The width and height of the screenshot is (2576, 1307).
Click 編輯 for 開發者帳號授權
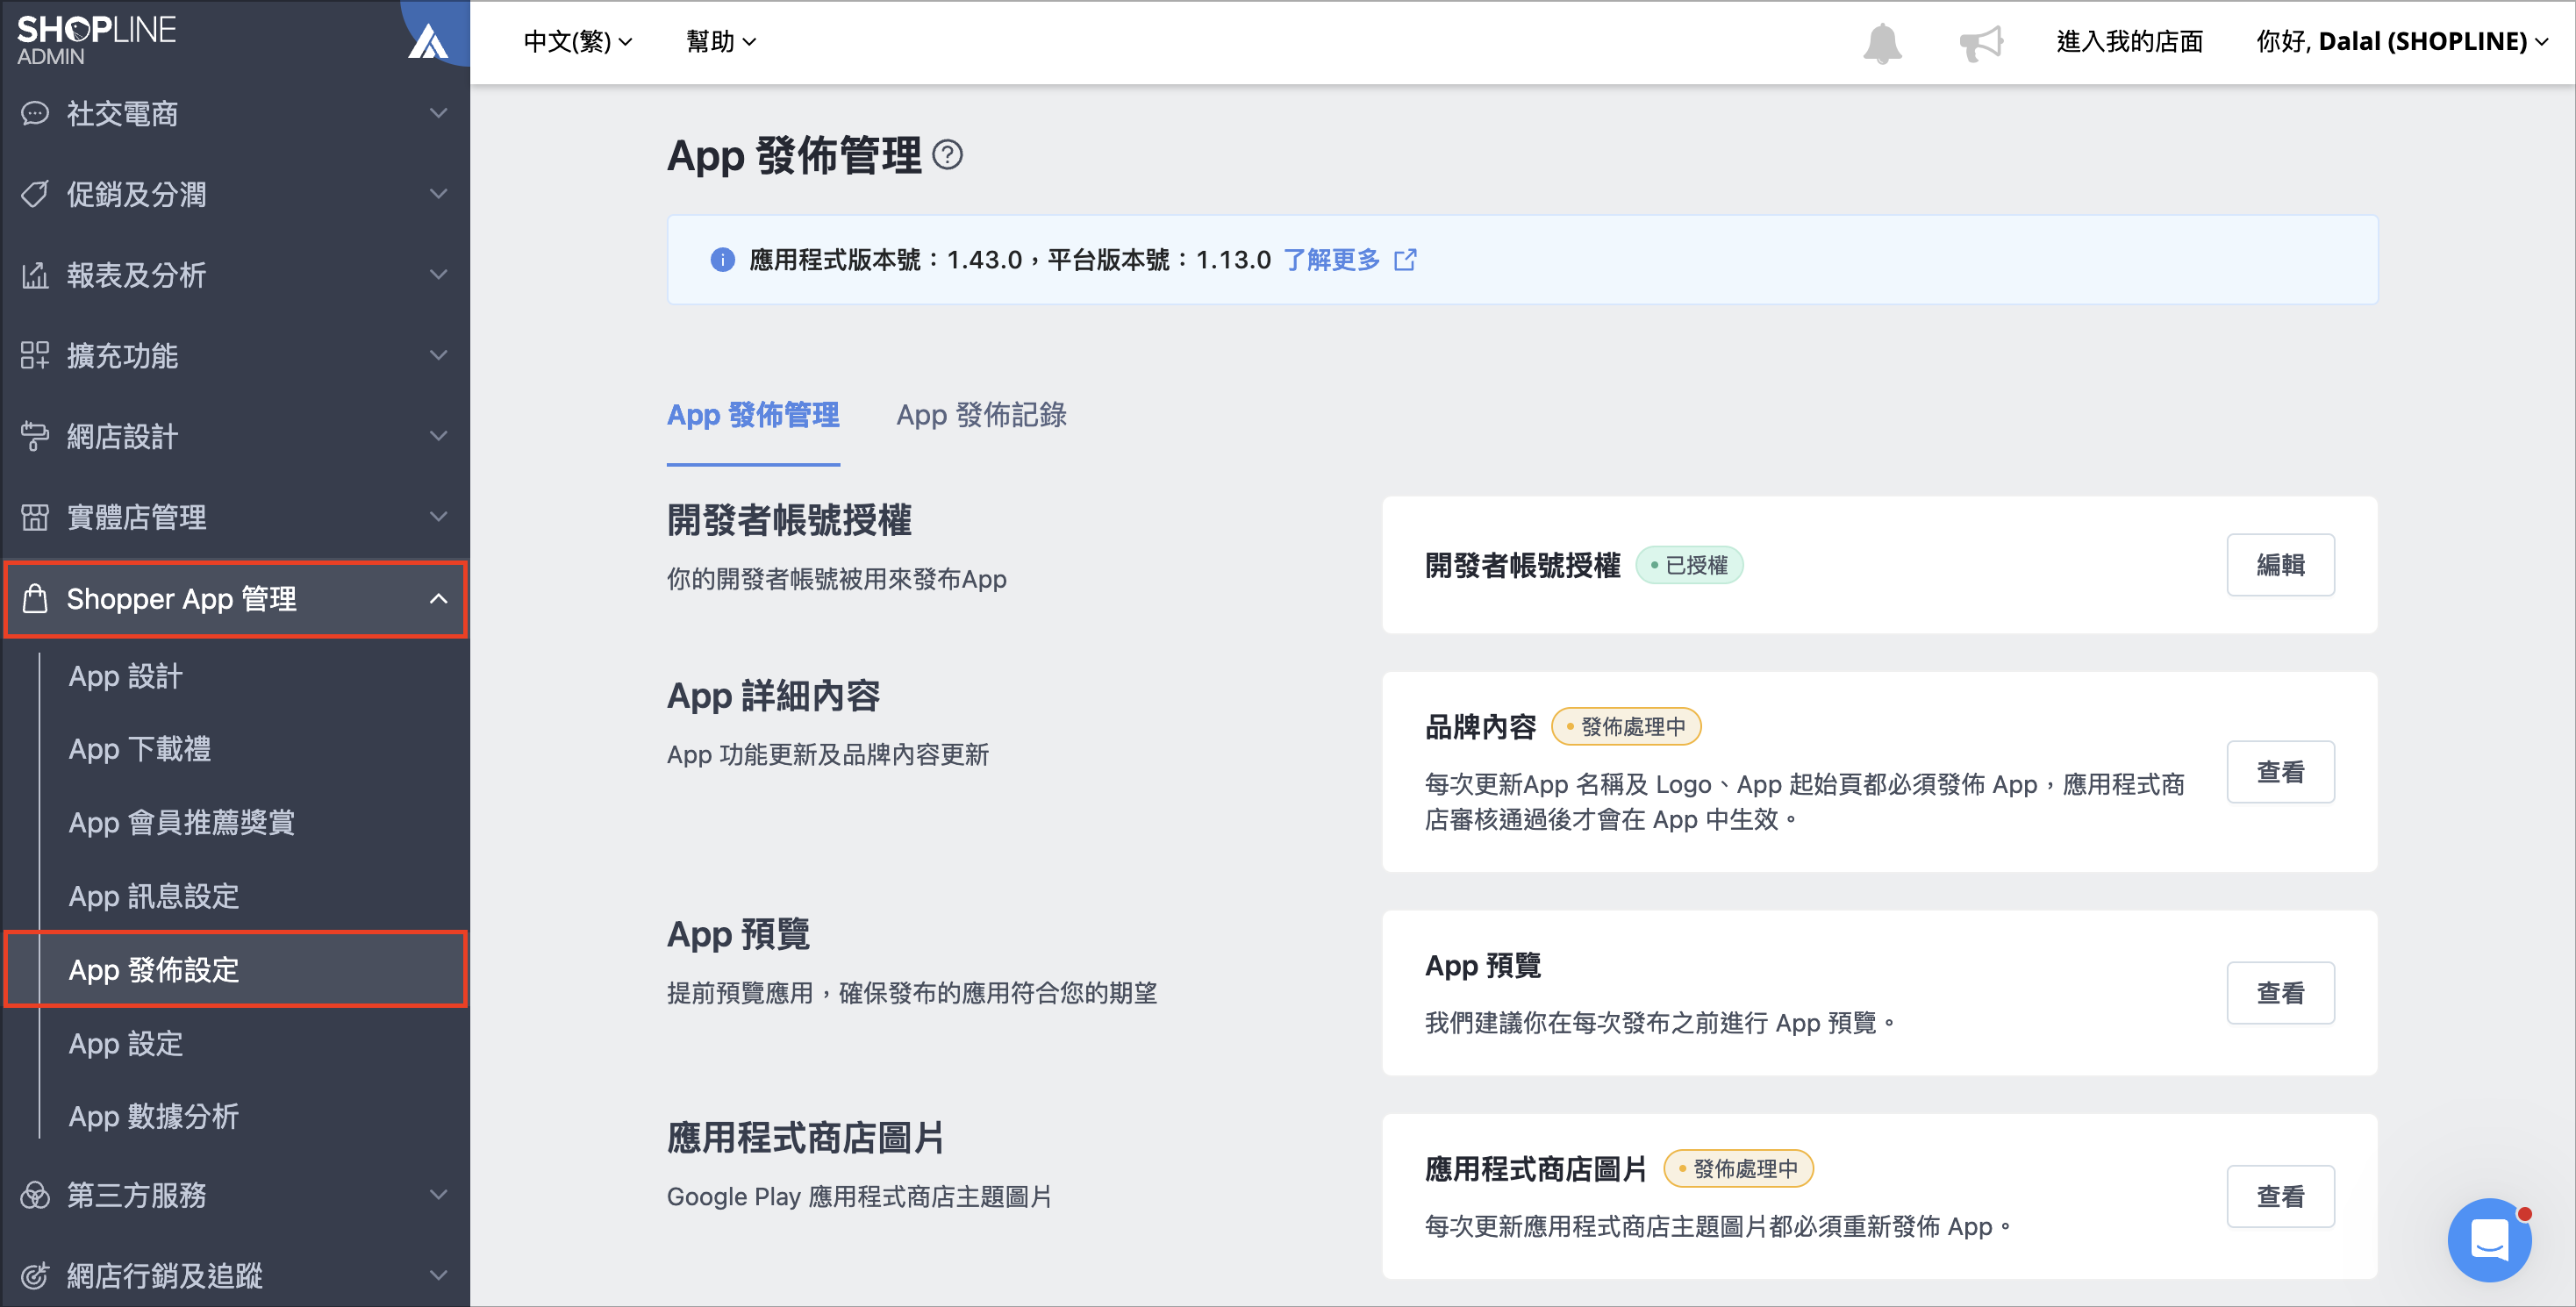(x=2280, y=565)
